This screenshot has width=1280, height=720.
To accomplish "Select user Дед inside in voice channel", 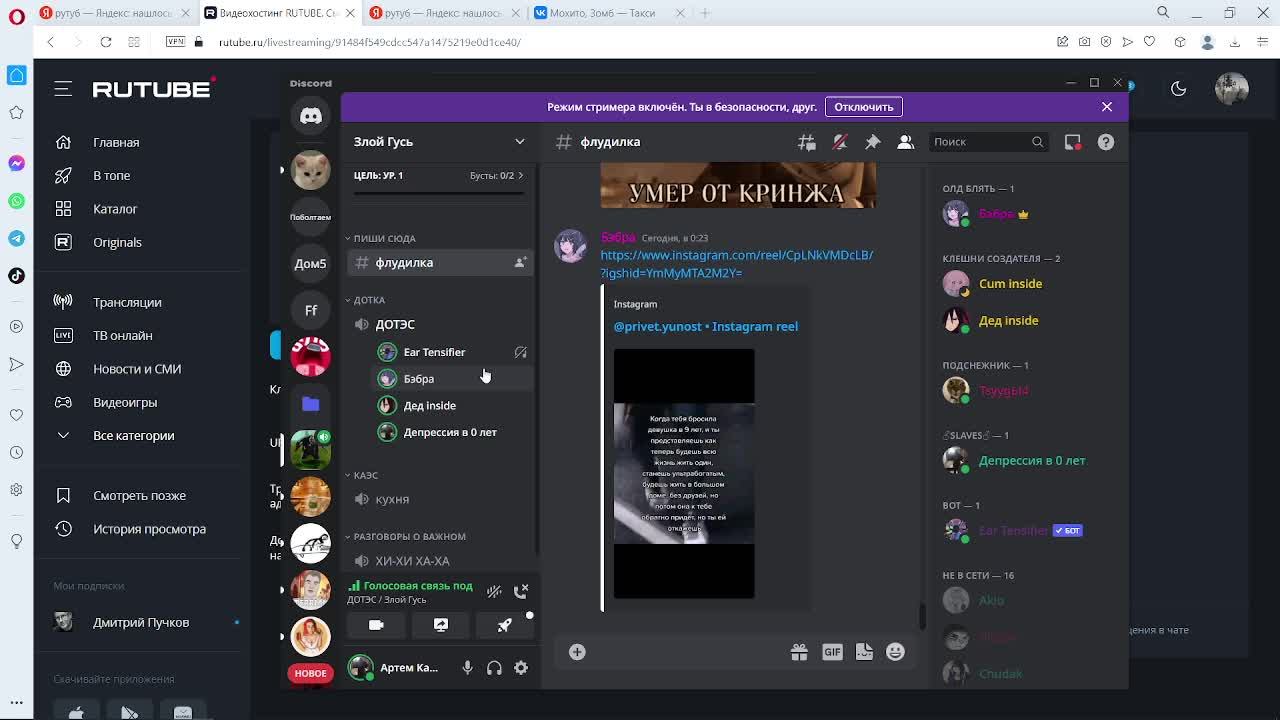I will click(452, 405).
